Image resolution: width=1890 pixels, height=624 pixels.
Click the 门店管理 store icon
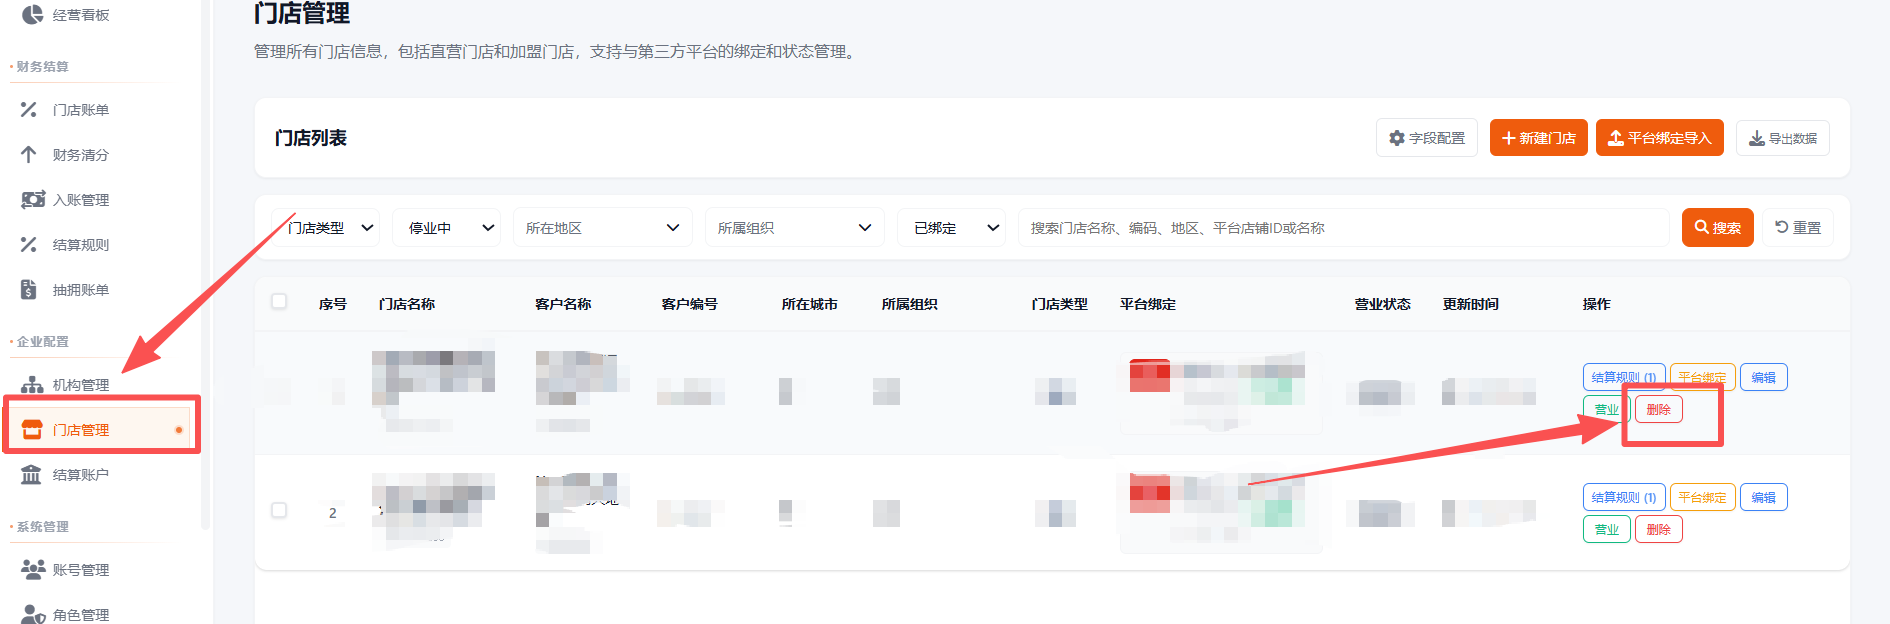(32, 429)
